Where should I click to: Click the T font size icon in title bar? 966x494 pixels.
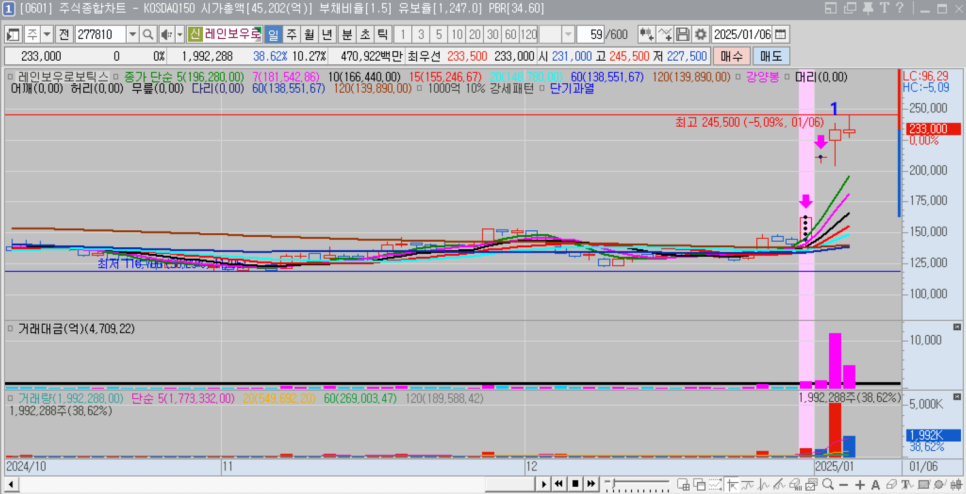pos(884,8)
